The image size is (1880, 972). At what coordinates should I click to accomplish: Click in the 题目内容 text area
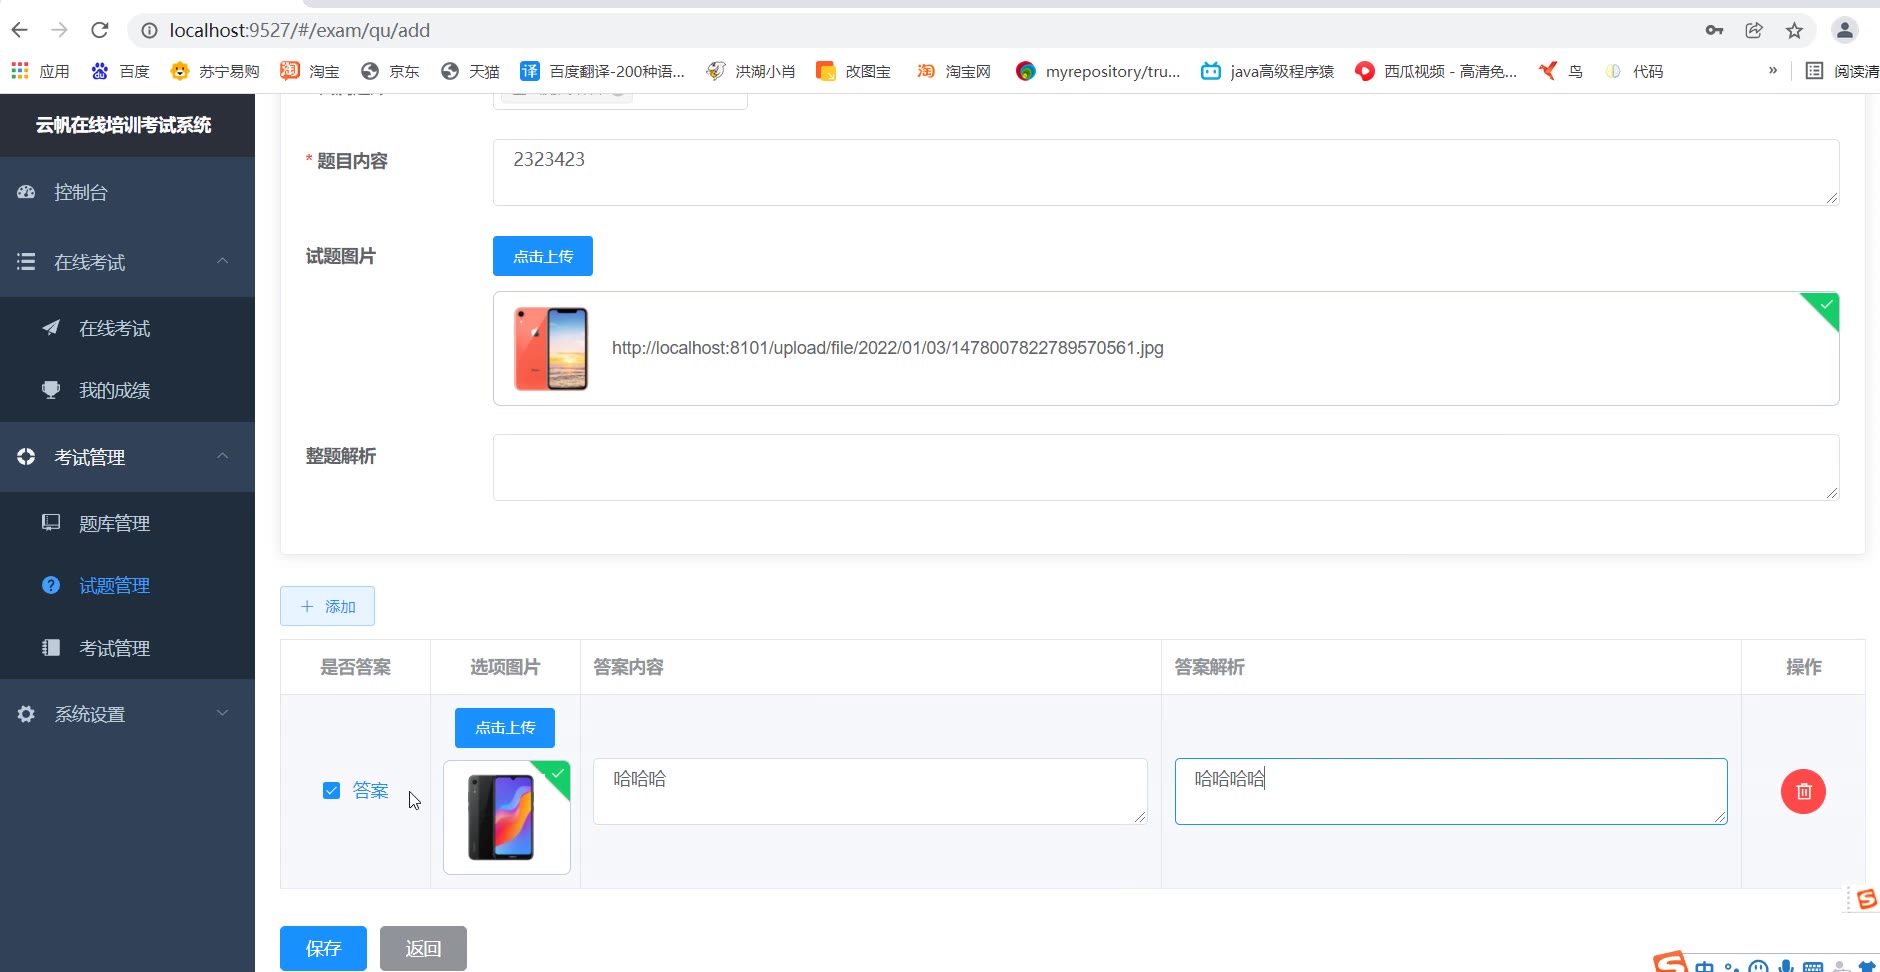(1166, 172)
